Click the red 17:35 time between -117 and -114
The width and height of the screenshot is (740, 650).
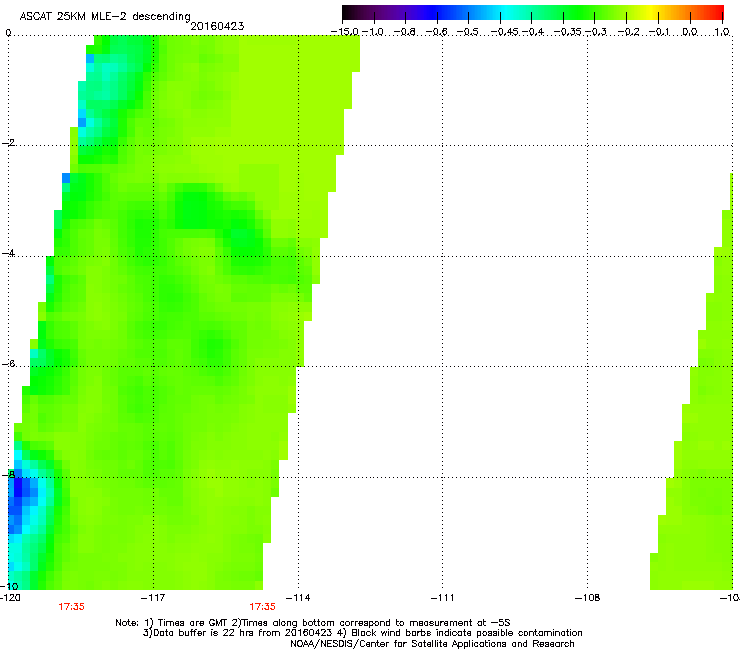click(262, 607)
